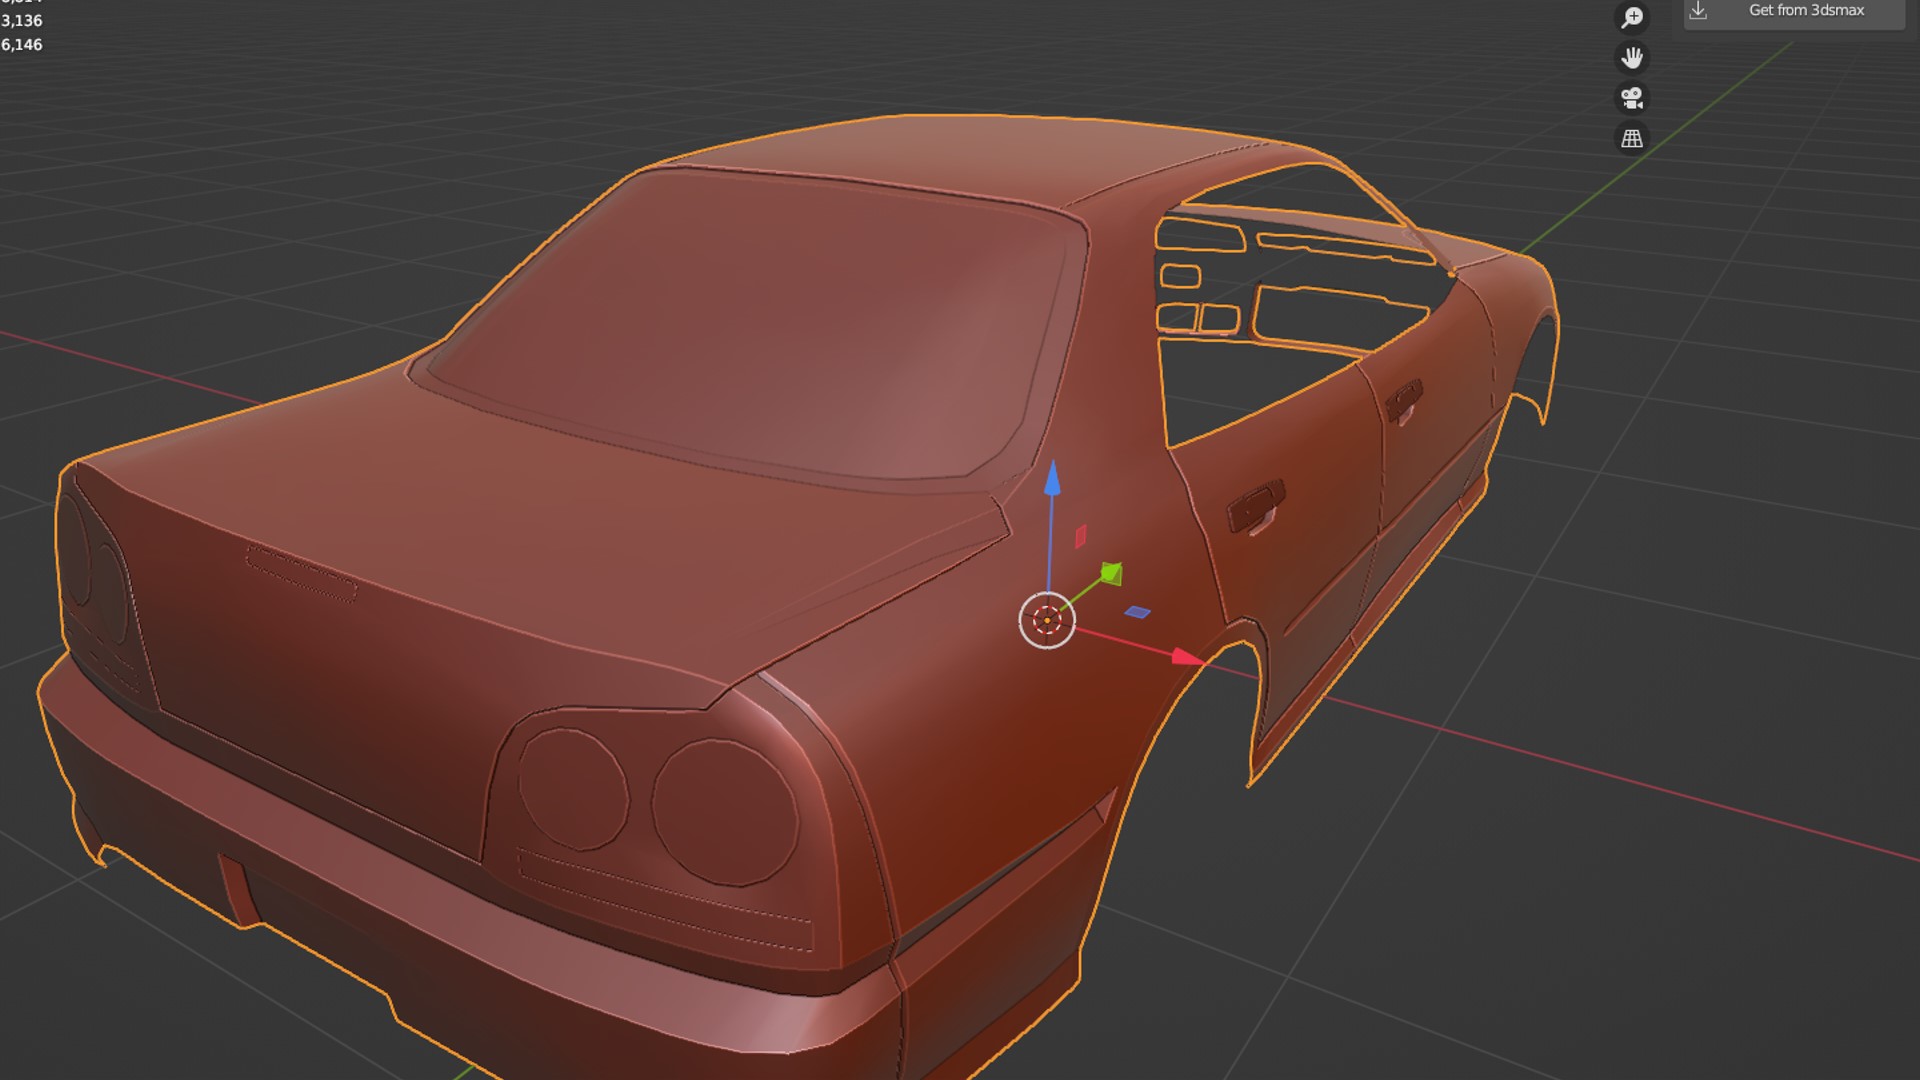Click the front door handle
The height and width of the screenshot is (1080, 1920).
1404,398
